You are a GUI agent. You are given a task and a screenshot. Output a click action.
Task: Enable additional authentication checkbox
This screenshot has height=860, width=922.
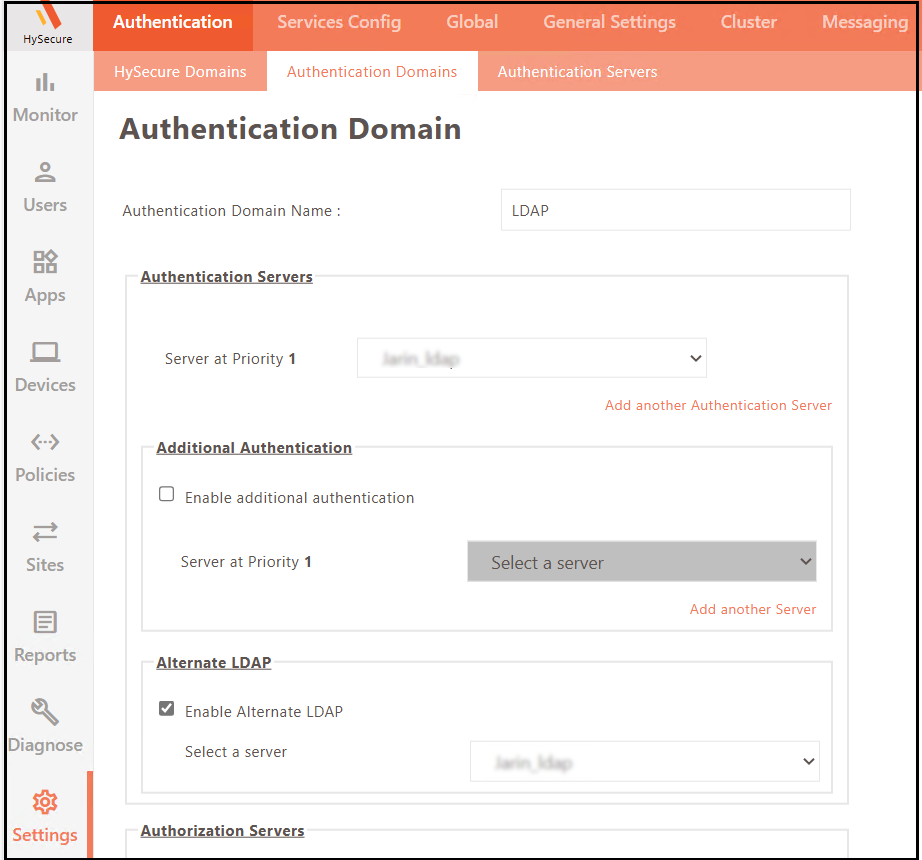[167, 494]
